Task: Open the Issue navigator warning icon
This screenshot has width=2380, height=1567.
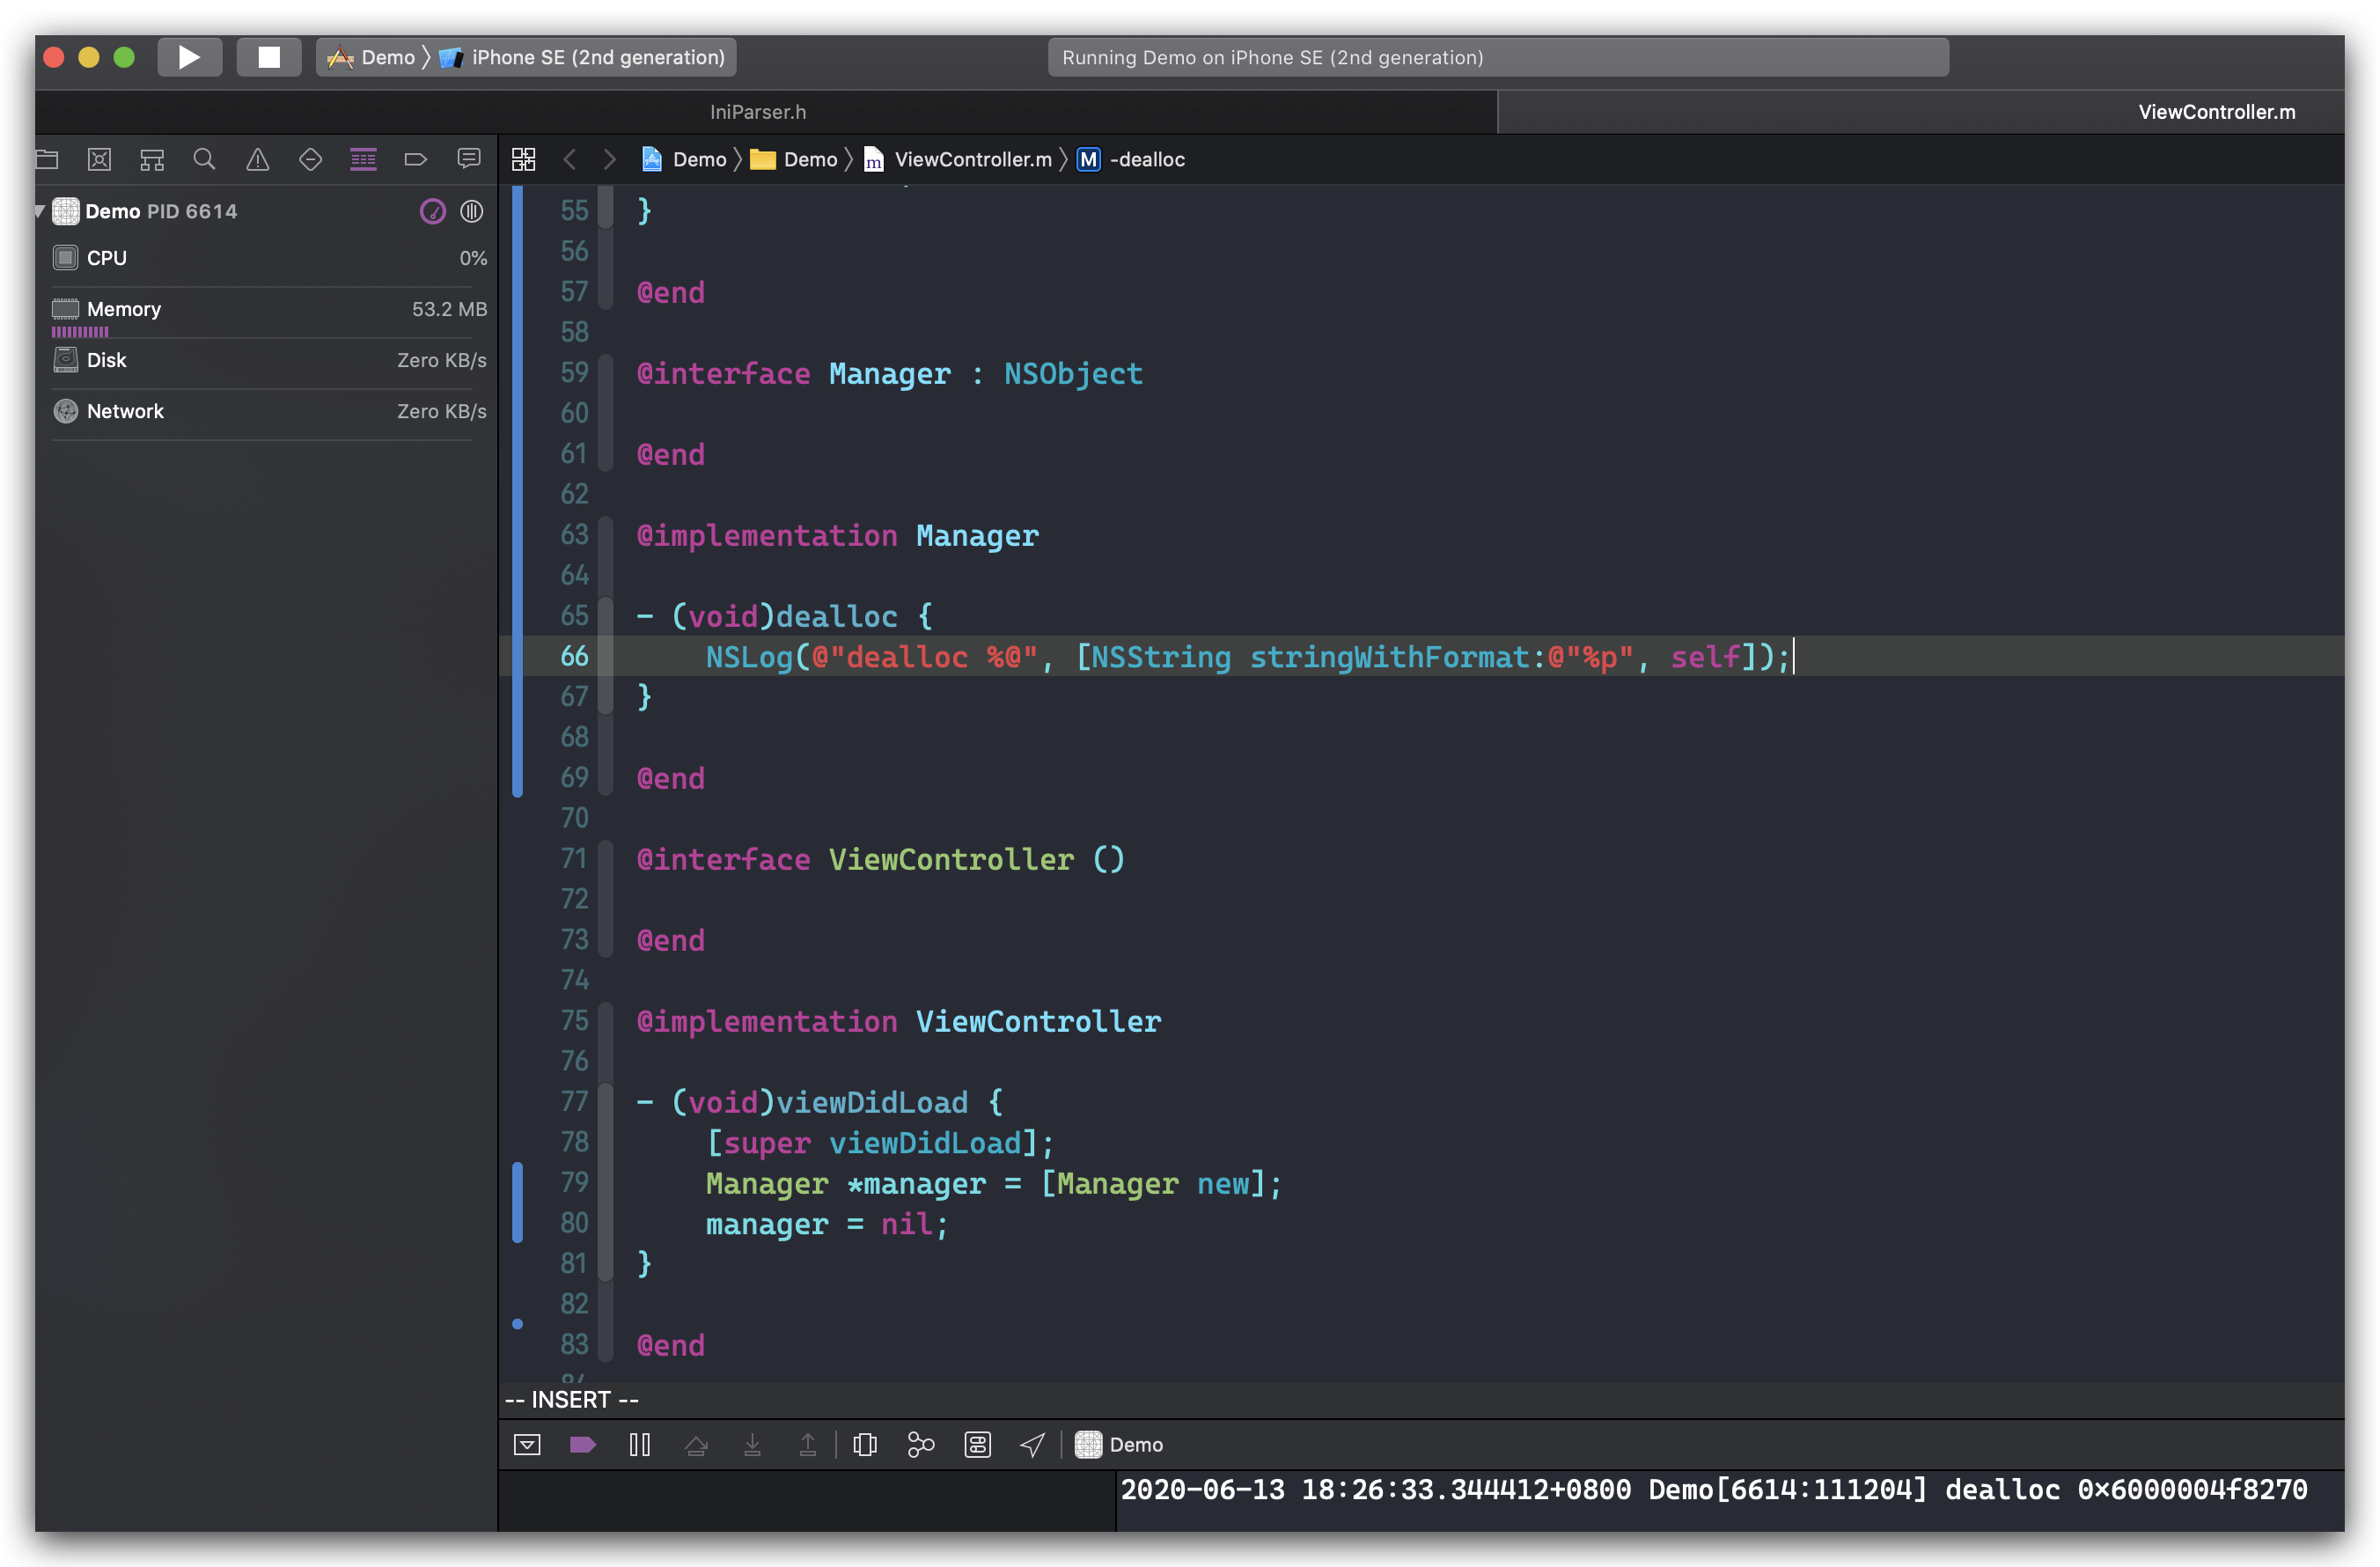Action: (x=258, y=159)
